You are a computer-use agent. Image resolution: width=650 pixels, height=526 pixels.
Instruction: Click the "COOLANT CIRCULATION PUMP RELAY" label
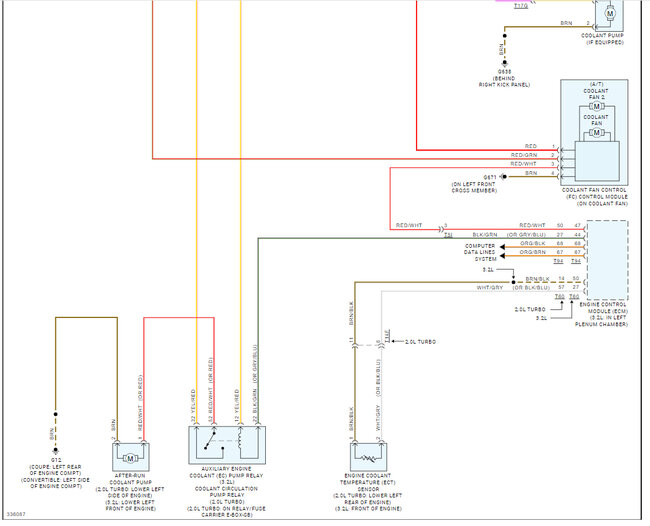226,492
